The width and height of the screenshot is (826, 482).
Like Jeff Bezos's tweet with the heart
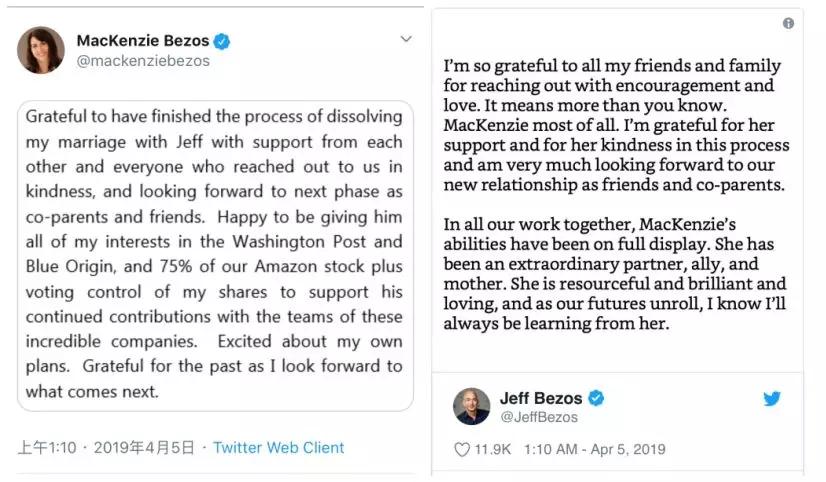(x=462, y=450)
